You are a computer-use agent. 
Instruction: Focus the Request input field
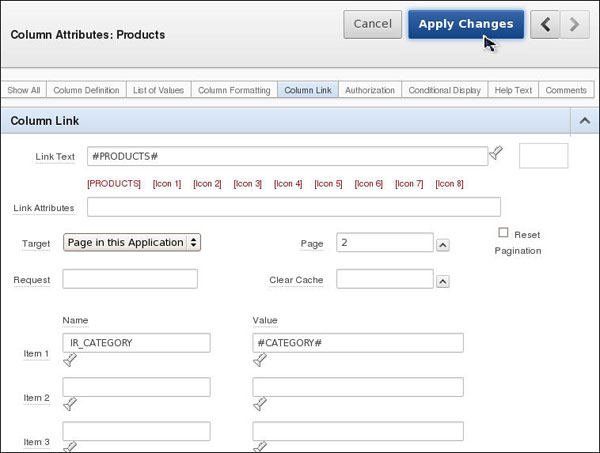(x=130, y=279)
